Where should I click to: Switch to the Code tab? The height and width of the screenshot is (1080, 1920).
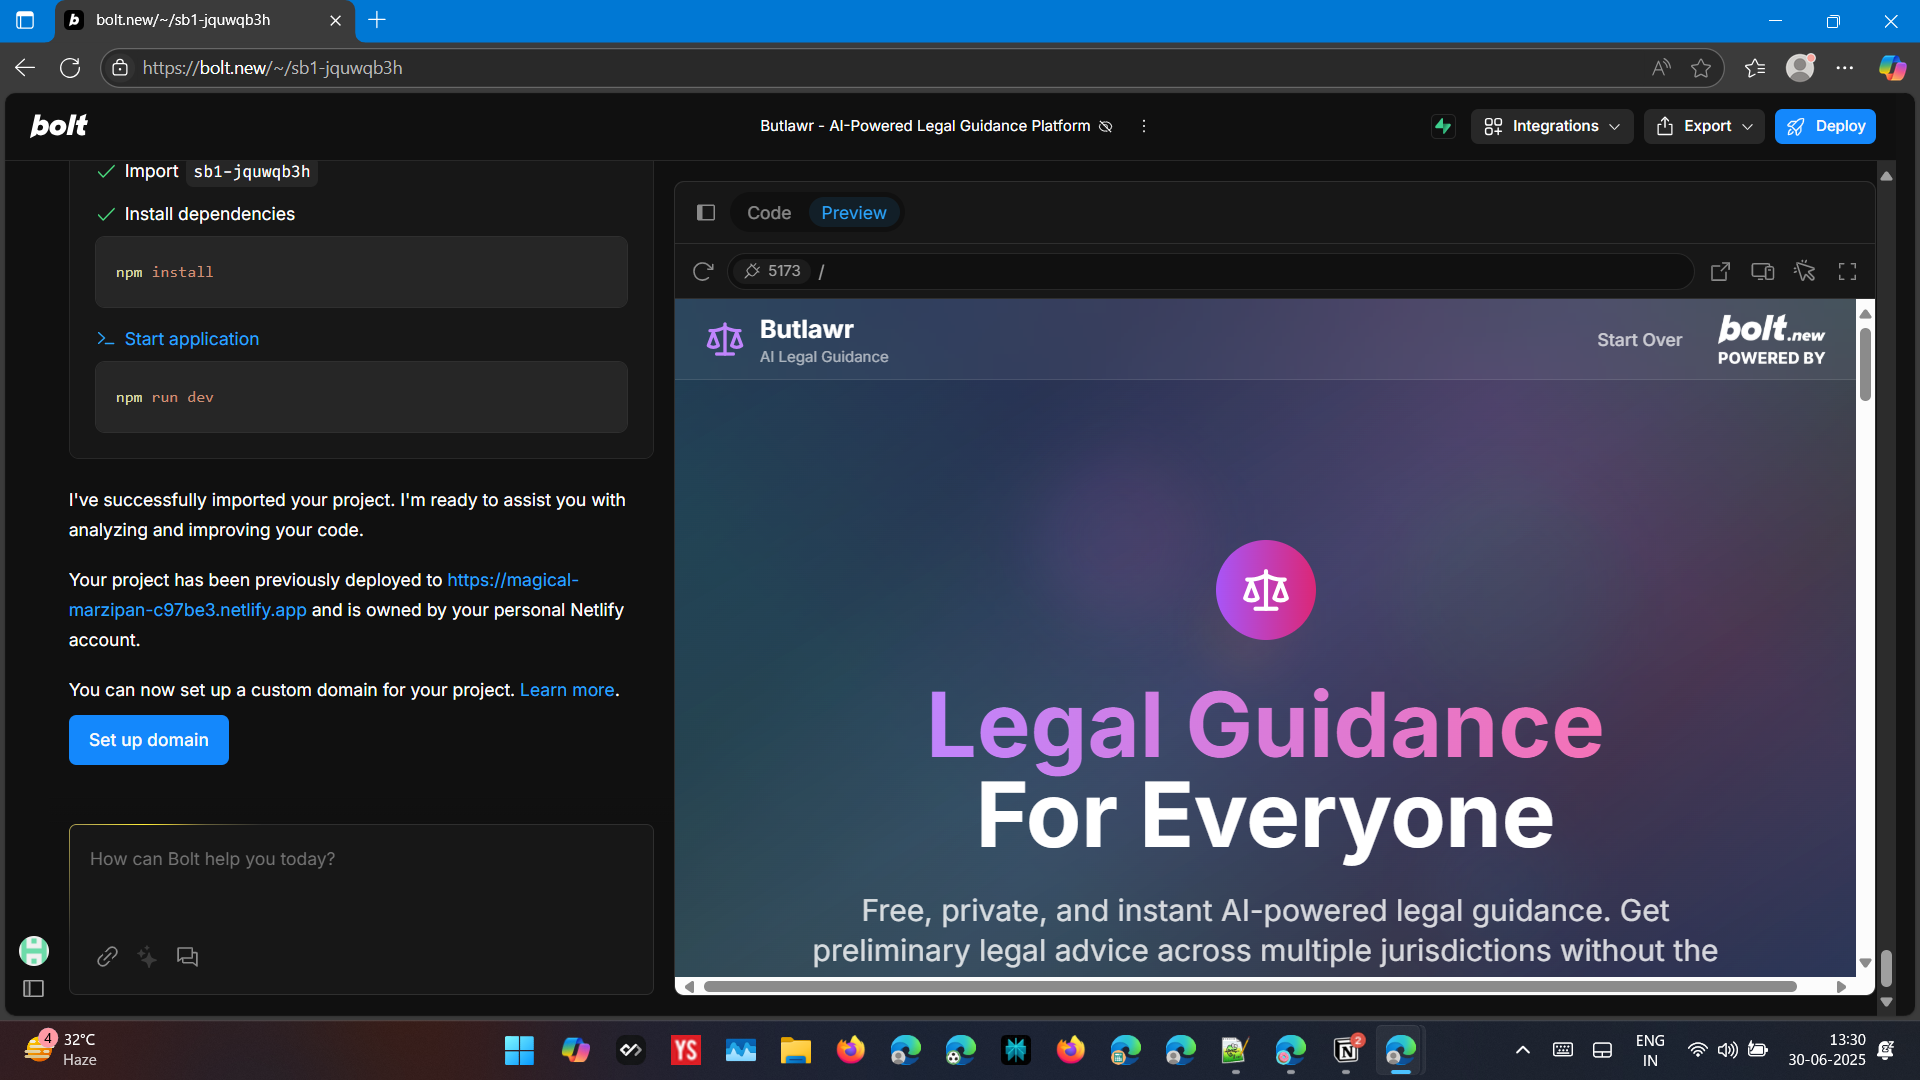tap(768, 213)
